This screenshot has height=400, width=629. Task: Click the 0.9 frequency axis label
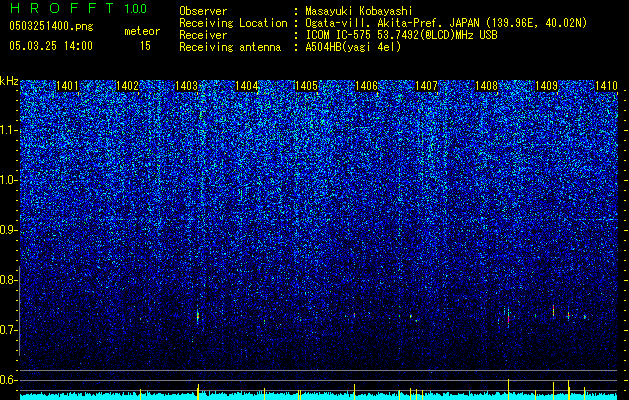[8, 230]
